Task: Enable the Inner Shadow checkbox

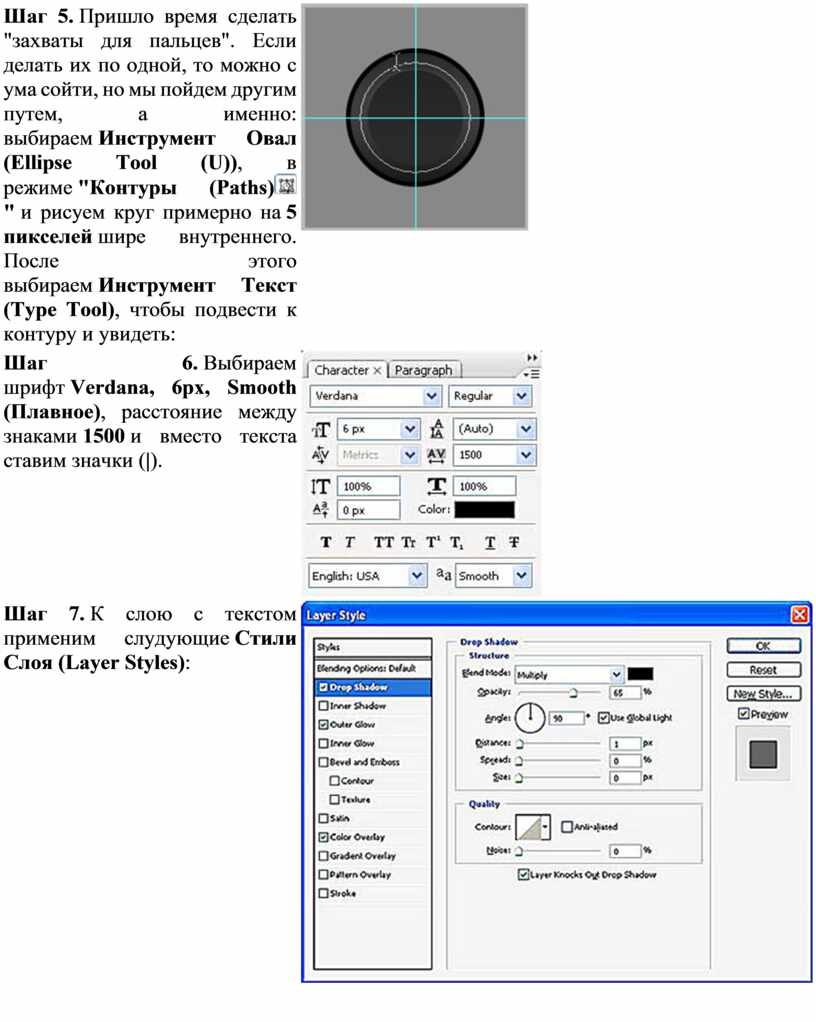Action: pos(323,705)
